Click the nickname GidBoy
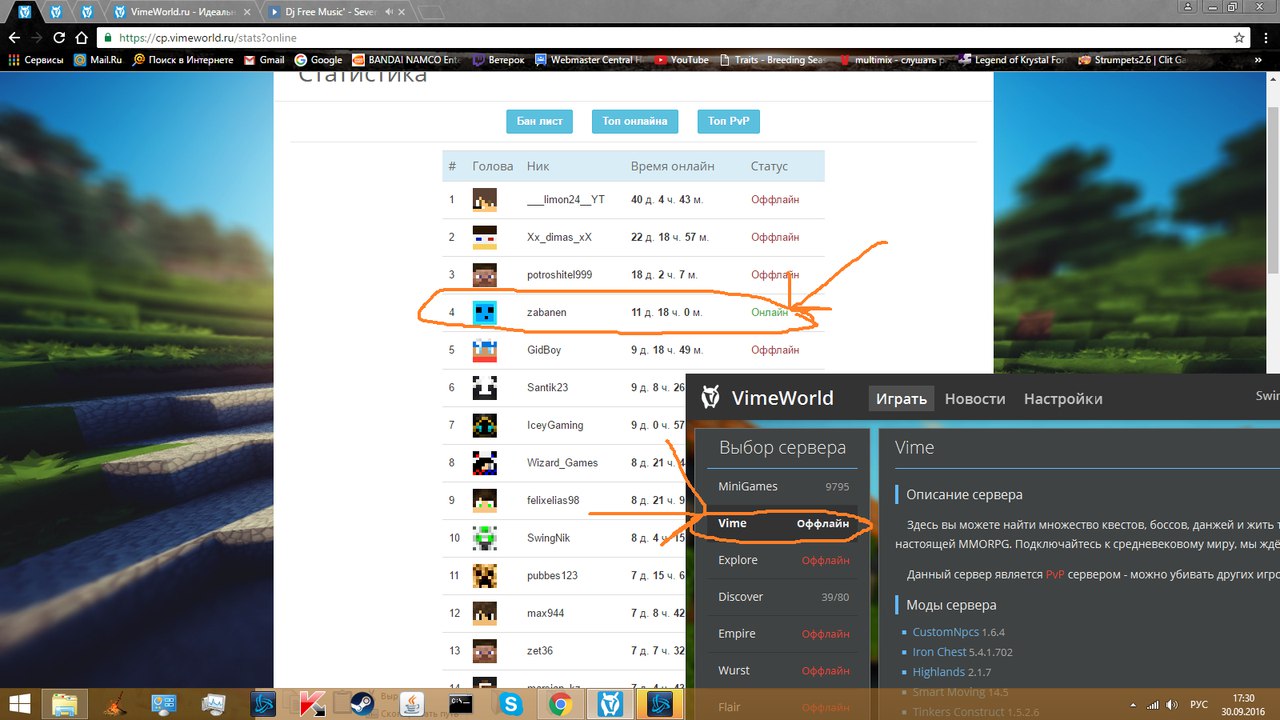 pos(544,350)
